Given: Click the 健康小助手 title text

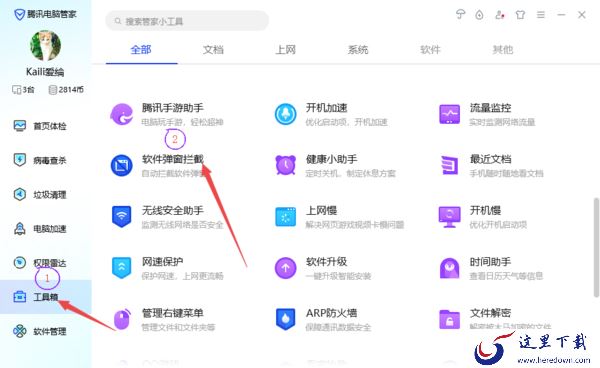Looking at the screenshot, I should point(332,159).
